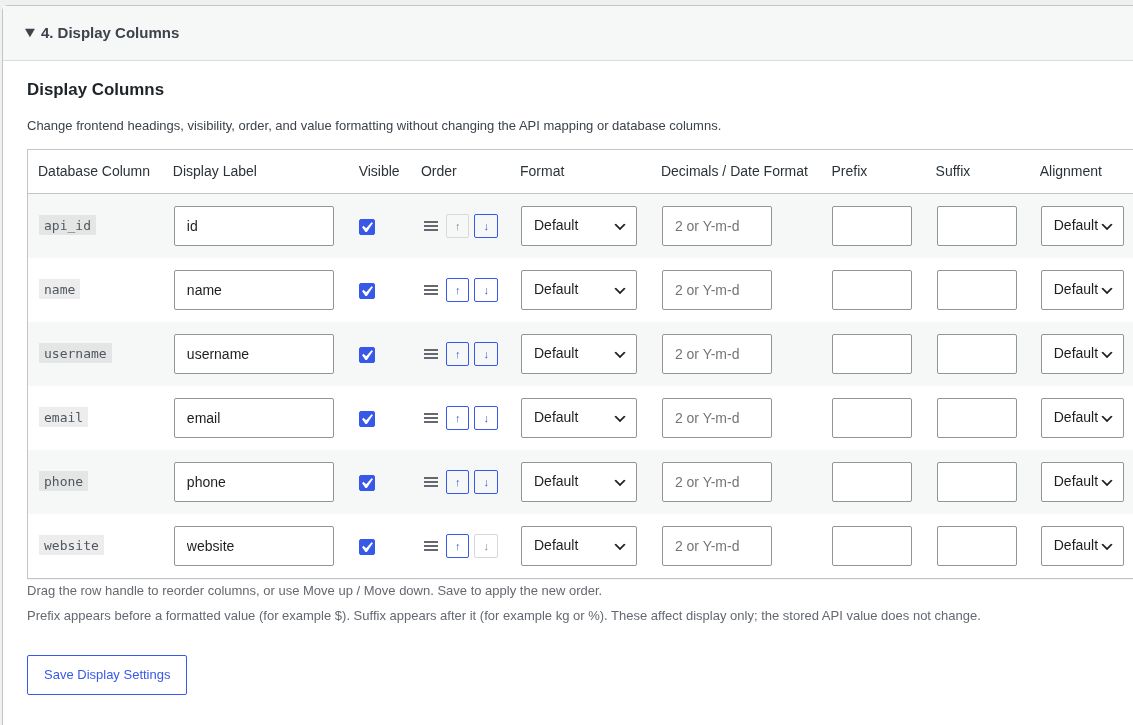Open Alignment dropdown for website
Image resolution: width=1133 pixels, height=725 pixels.
click(1082, 546)
